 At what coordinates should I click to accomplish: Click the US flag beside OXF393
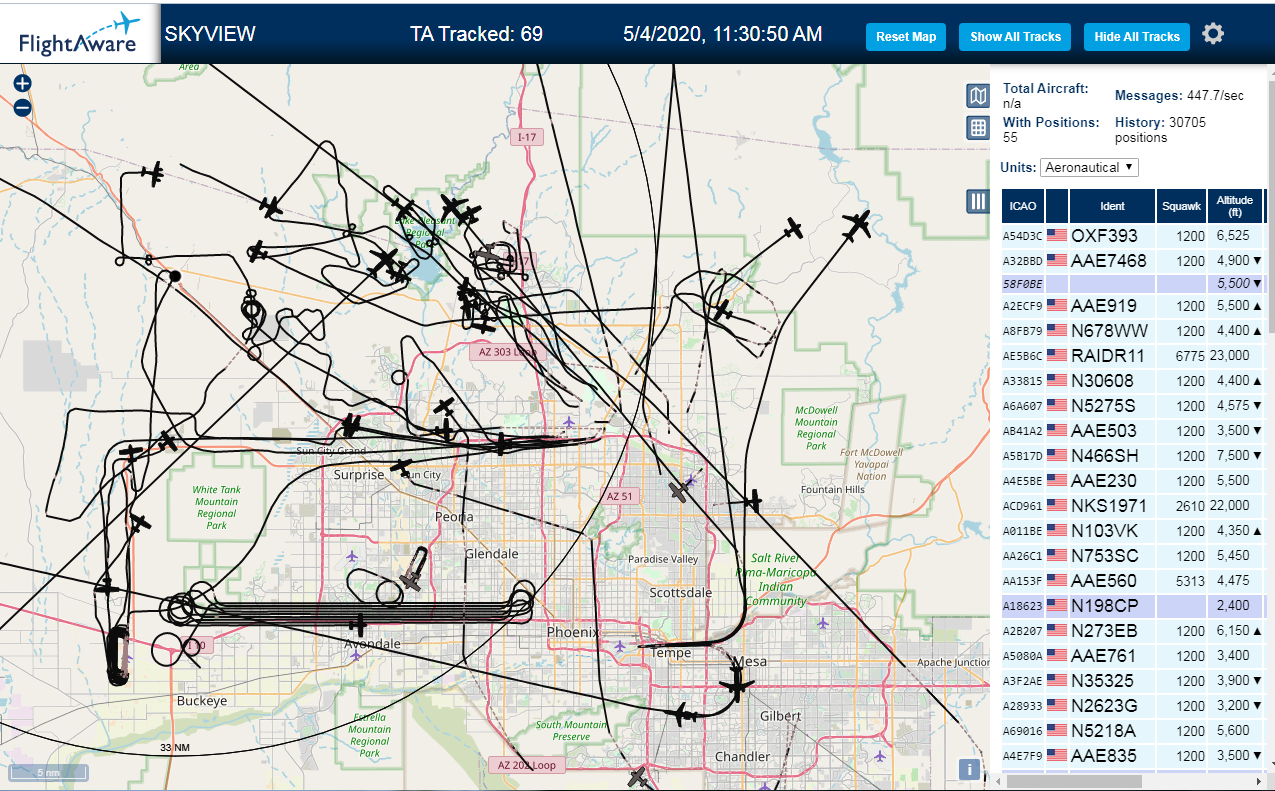coord(1056,236)
